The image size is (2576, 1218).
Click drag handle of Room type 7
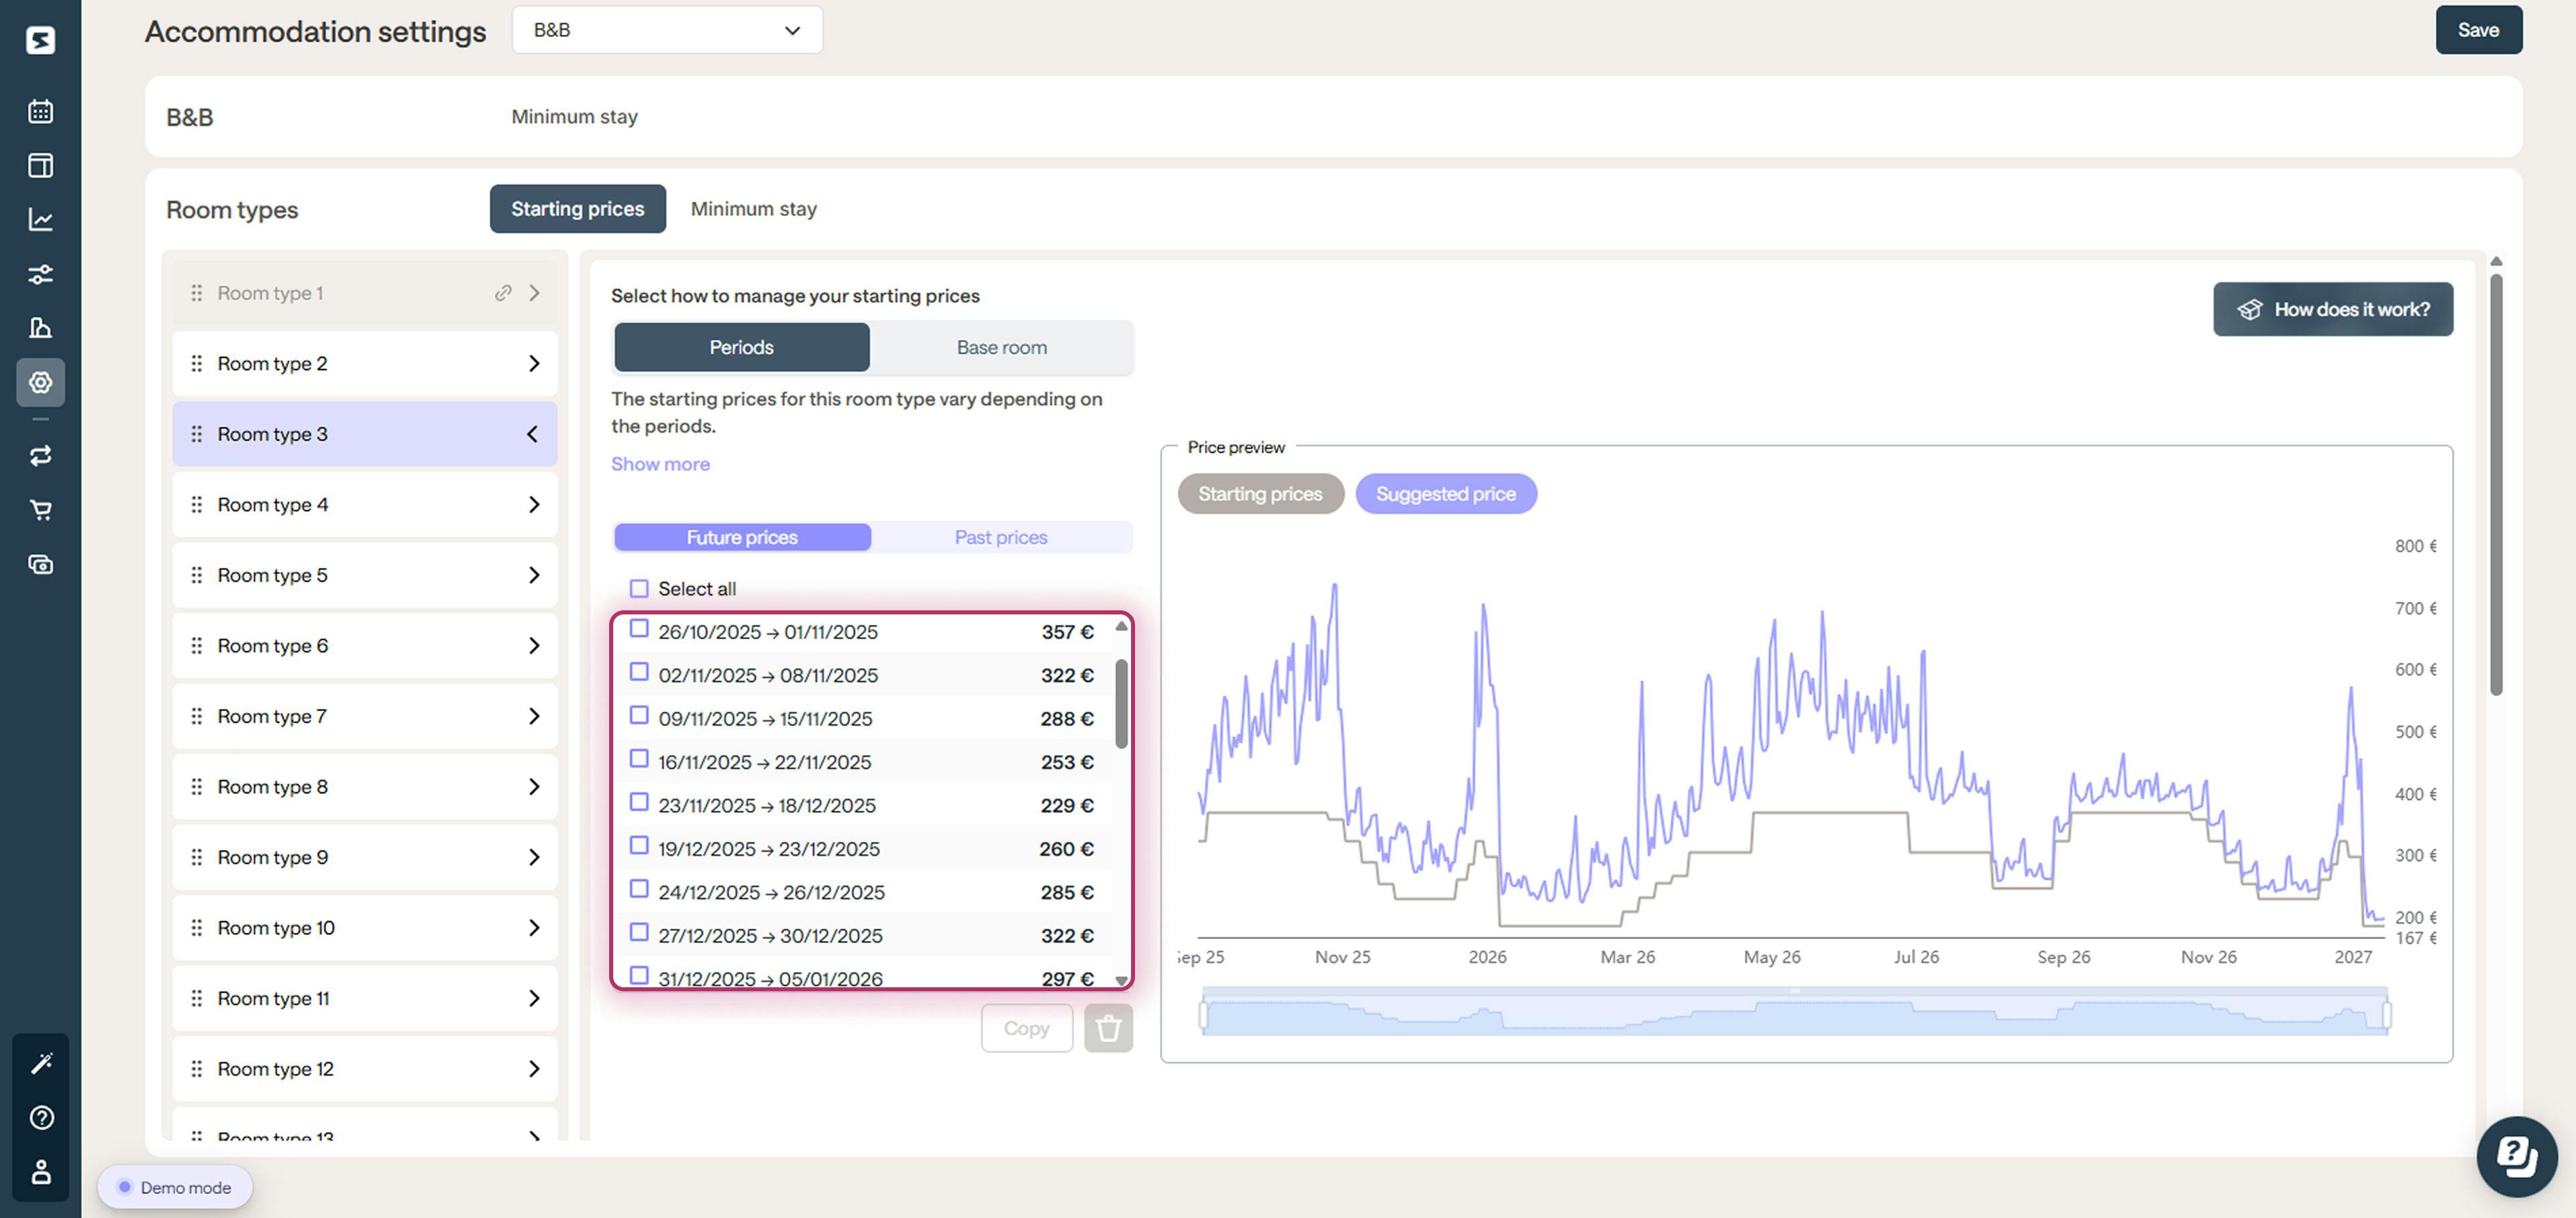tap(197, 716)
